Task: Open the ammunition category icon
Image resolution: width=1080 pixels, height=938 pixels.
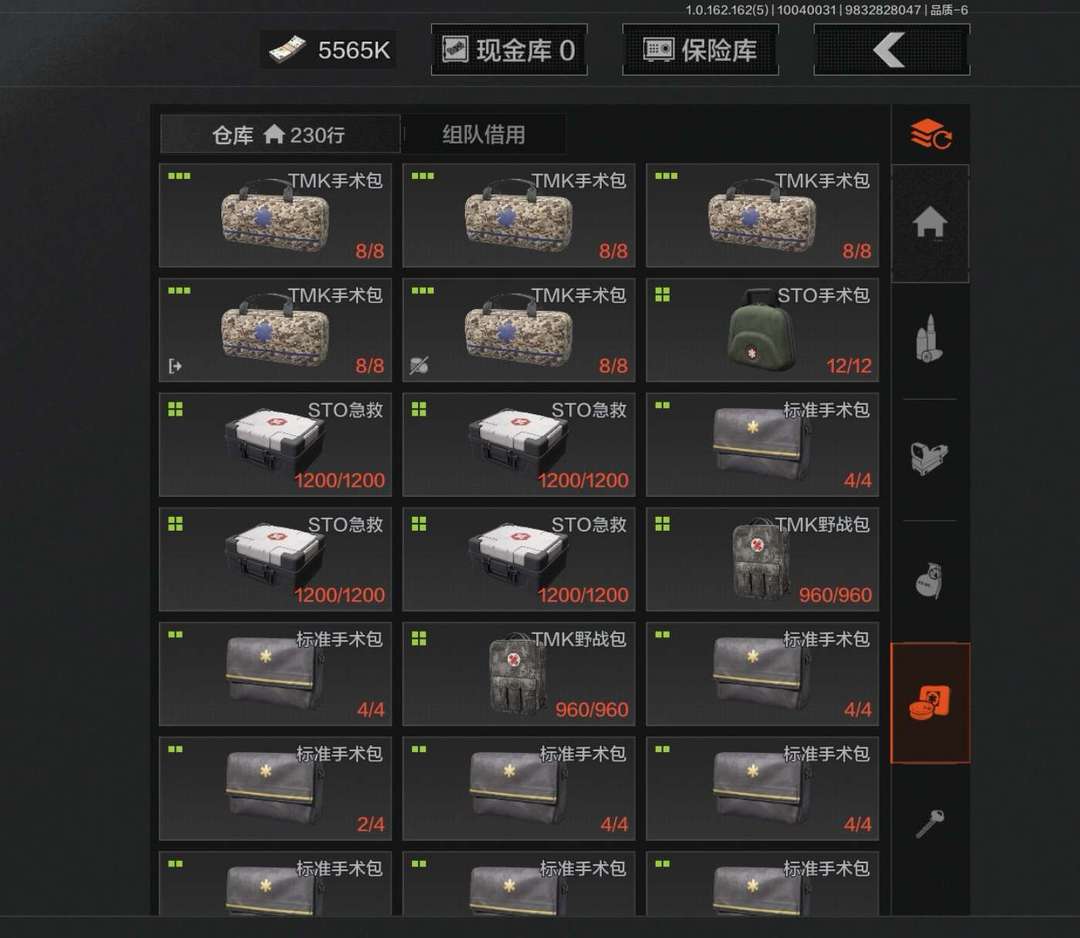Action: [928, 338]
